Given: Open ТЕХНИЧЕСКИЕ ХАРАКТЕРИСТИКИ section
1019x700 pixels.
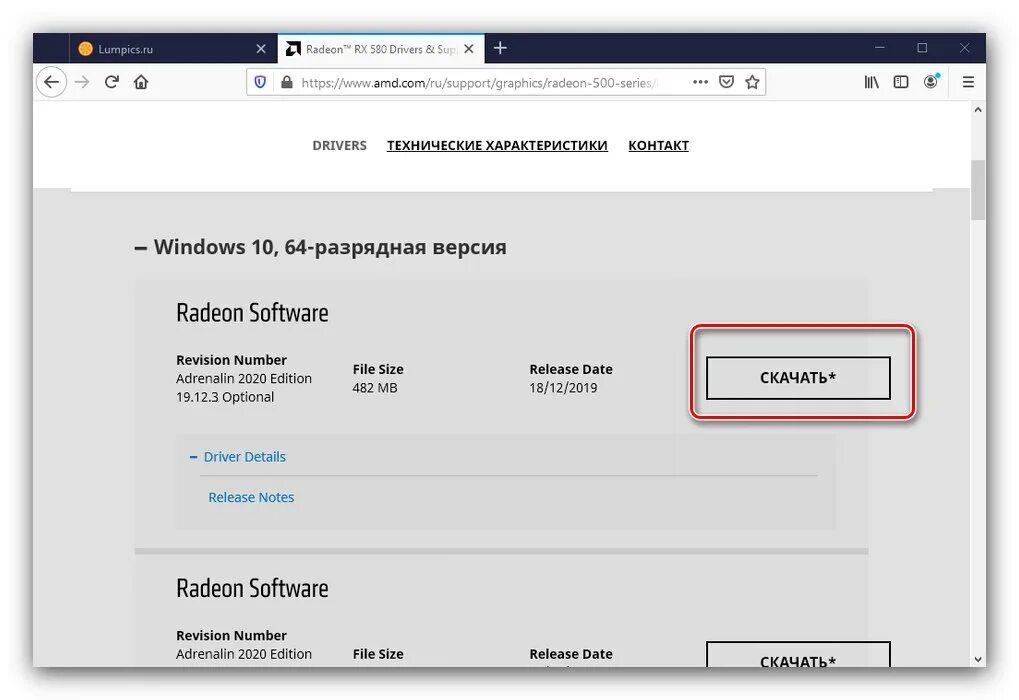Looking at the screenshot, I should 497,146.
